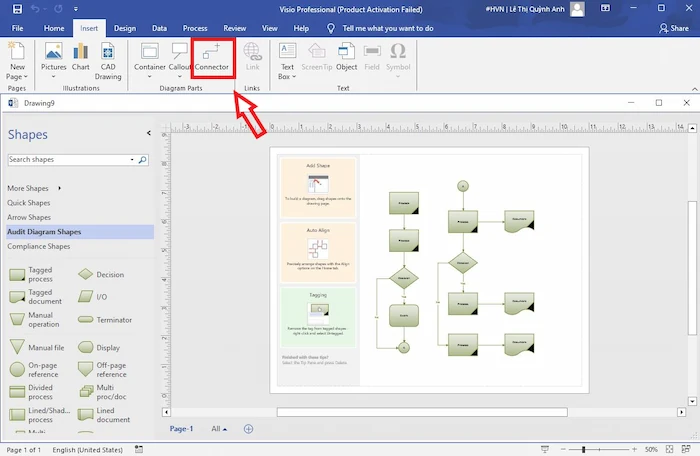Select Arrow Shapes stencil
This screenshot has height=456, width=700.
pos(29,218)
